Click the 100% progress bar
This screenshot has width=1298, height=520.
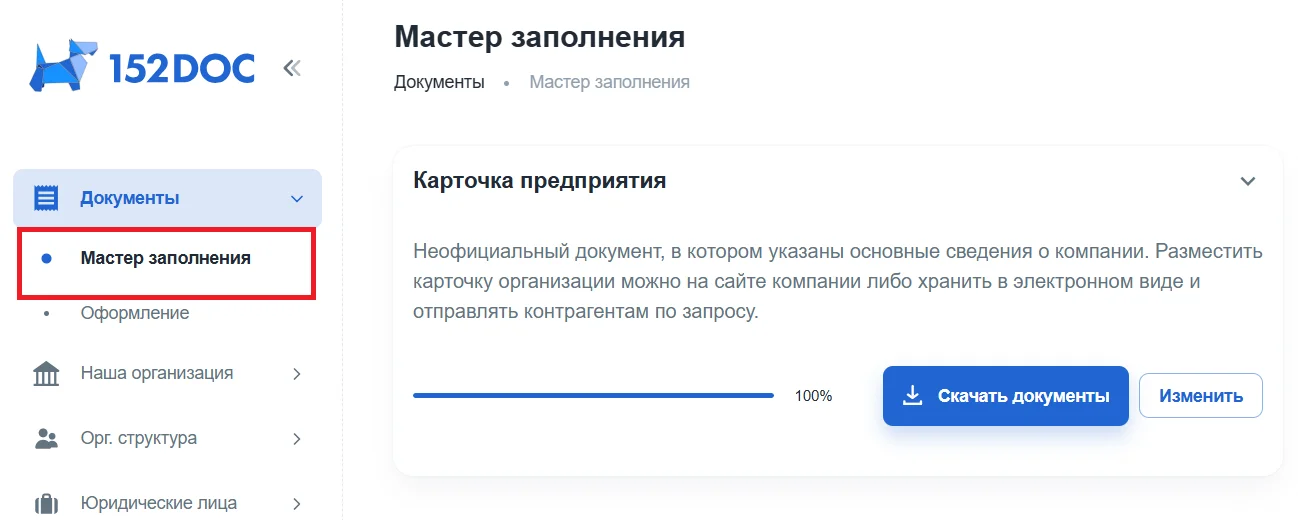(x=593, y=396)
